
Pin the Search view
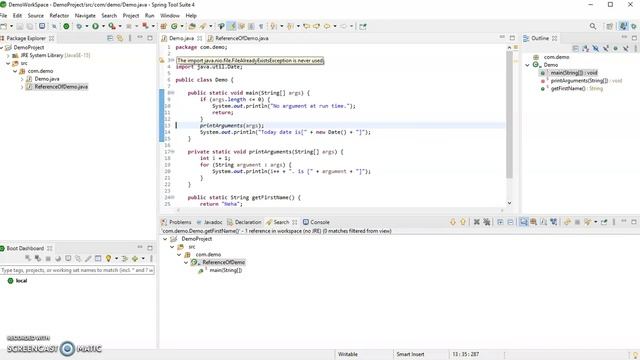[x=604, y=222]
